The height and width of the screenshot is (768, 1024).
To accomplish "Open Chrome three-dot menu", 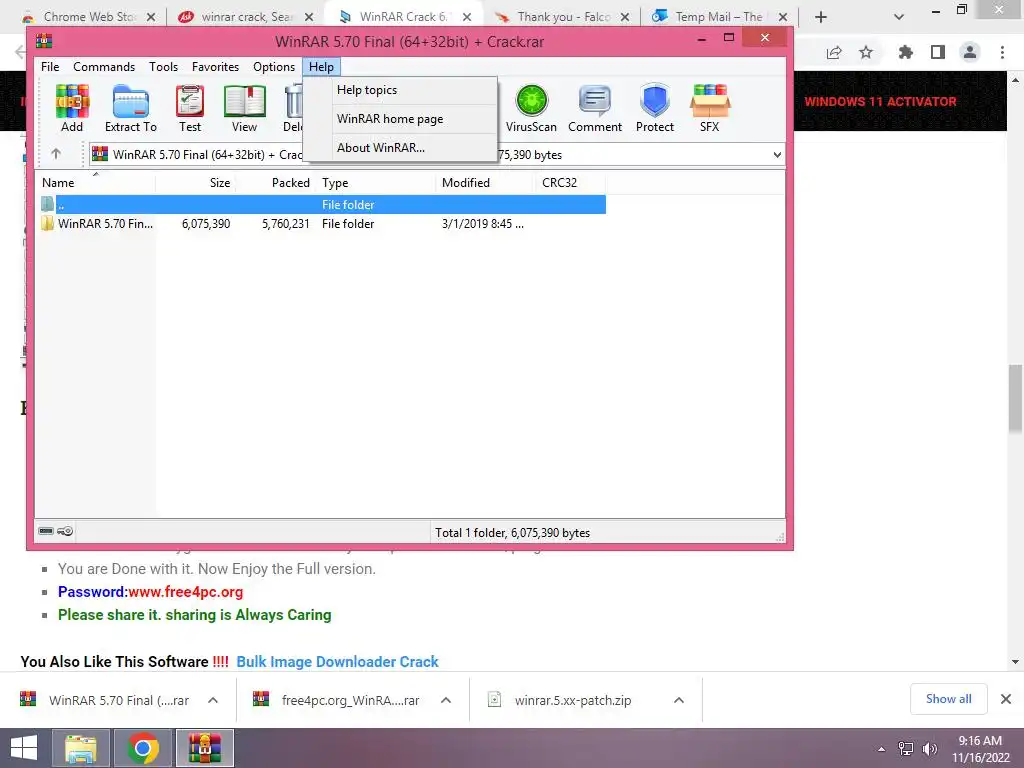I will tap(1002, 52).
